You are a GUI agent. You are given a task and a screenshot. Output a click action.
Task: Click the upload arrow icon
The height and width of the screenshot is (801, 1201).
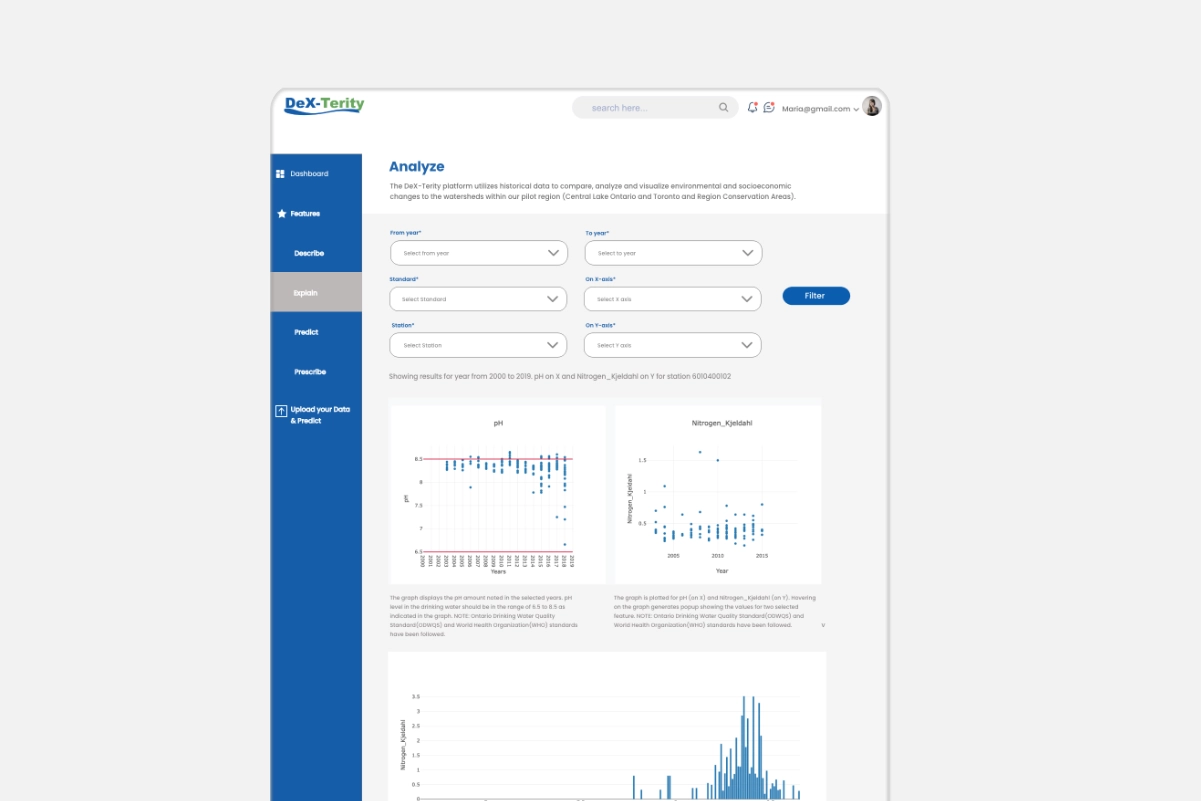point(281,410)
